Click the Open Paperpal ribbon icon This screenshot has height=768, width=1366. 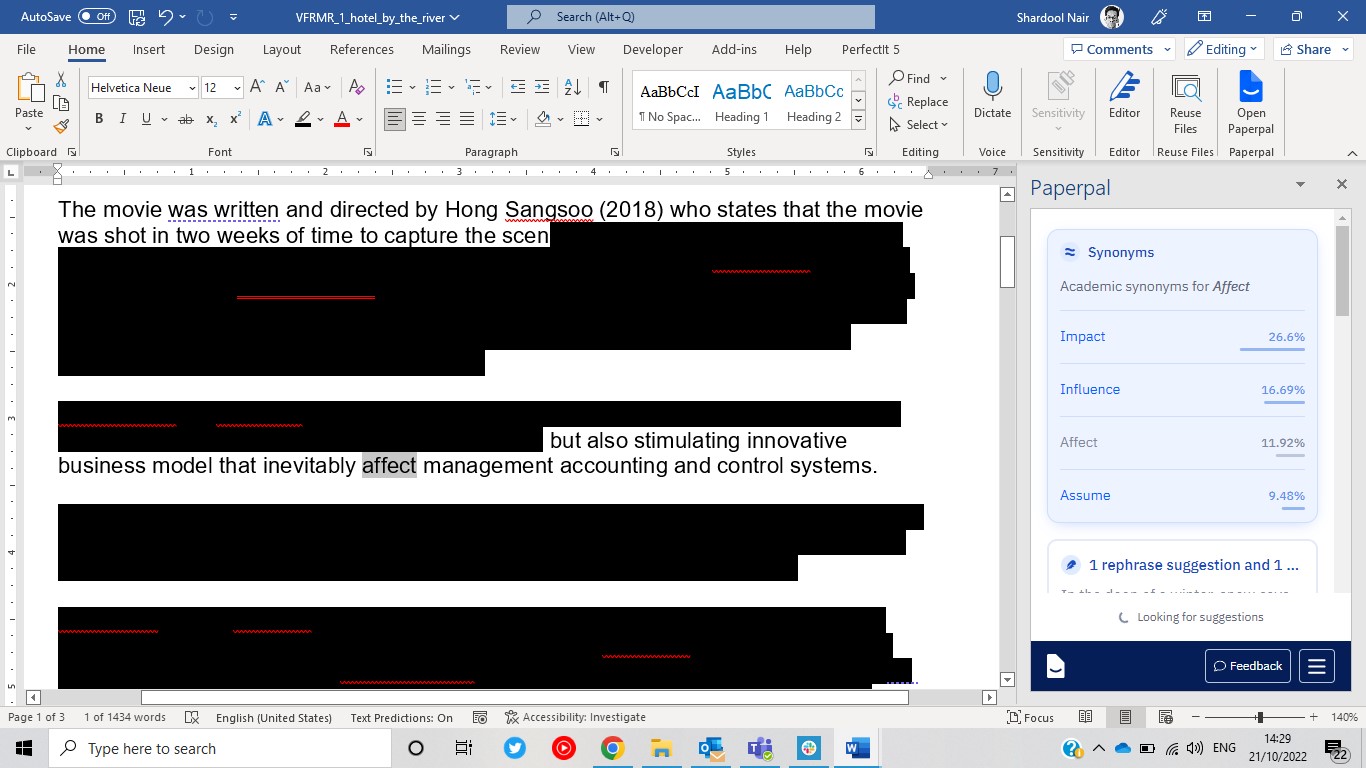click(x=1250, y=88)
